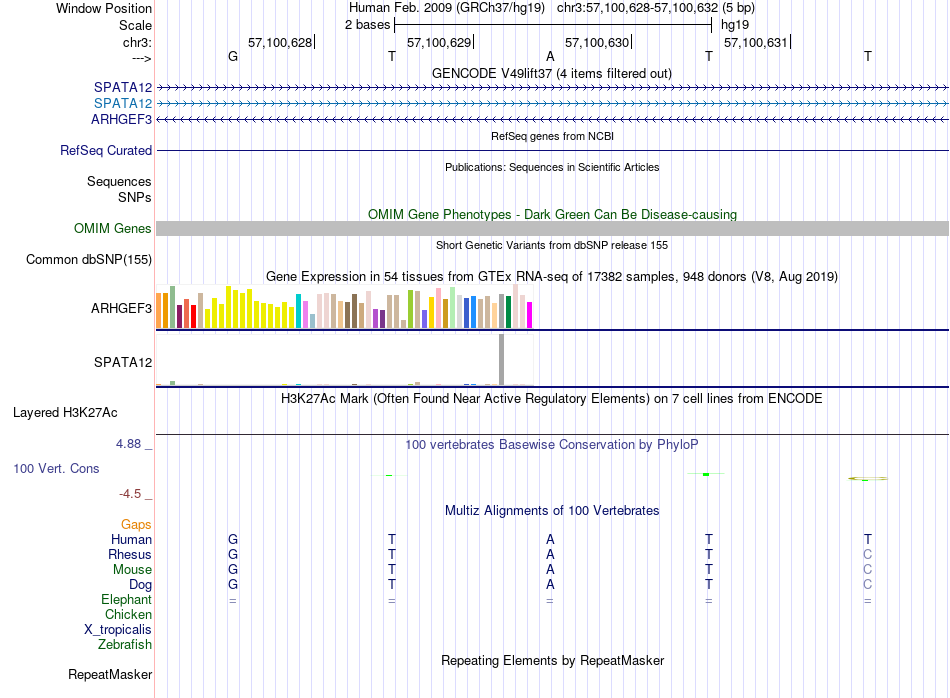Click the 57,100,628 coordinate in ruler
Viewport: 950px width, 698px height.
click(x=280, y=42)
